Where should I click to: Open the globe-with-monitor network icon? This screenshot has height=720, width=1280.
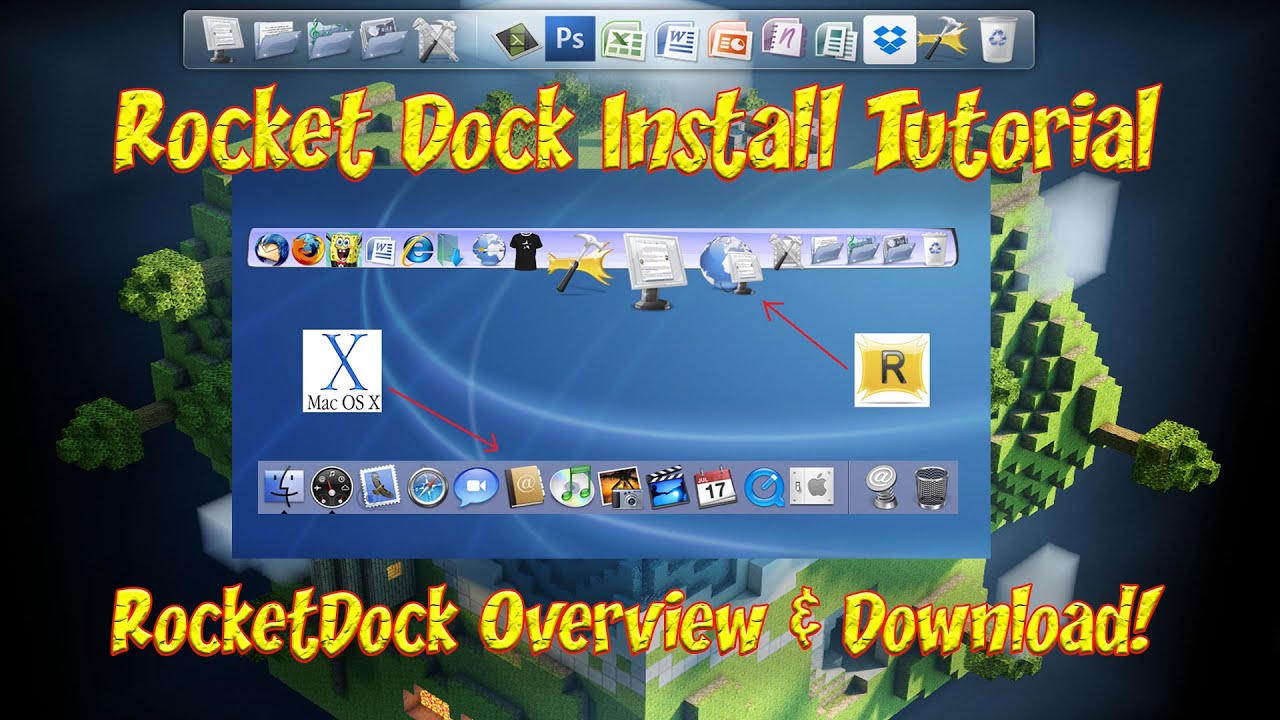click(x=733, y=263)
